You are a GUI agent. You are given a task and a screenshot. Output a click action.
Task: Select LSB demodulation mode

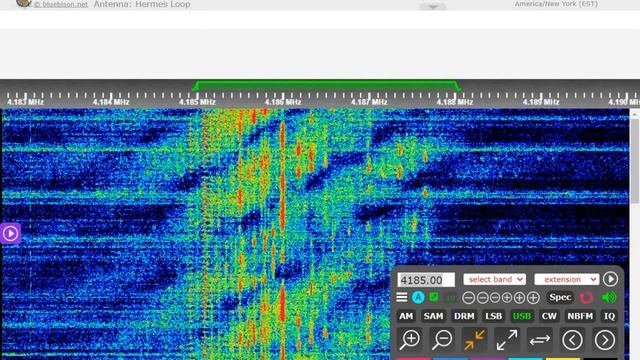493,316
